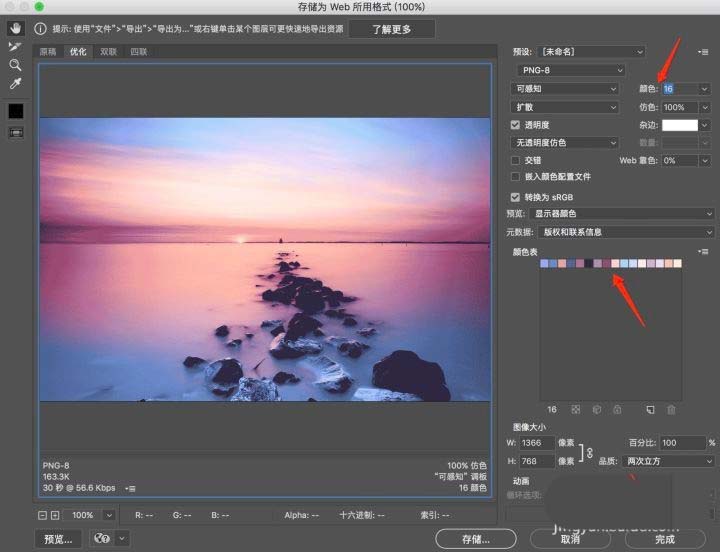Image resolution: width=720 pixels, height=552 pixels.
Task: Click the zoom in plus icon
Action: (x=55, y=515)
